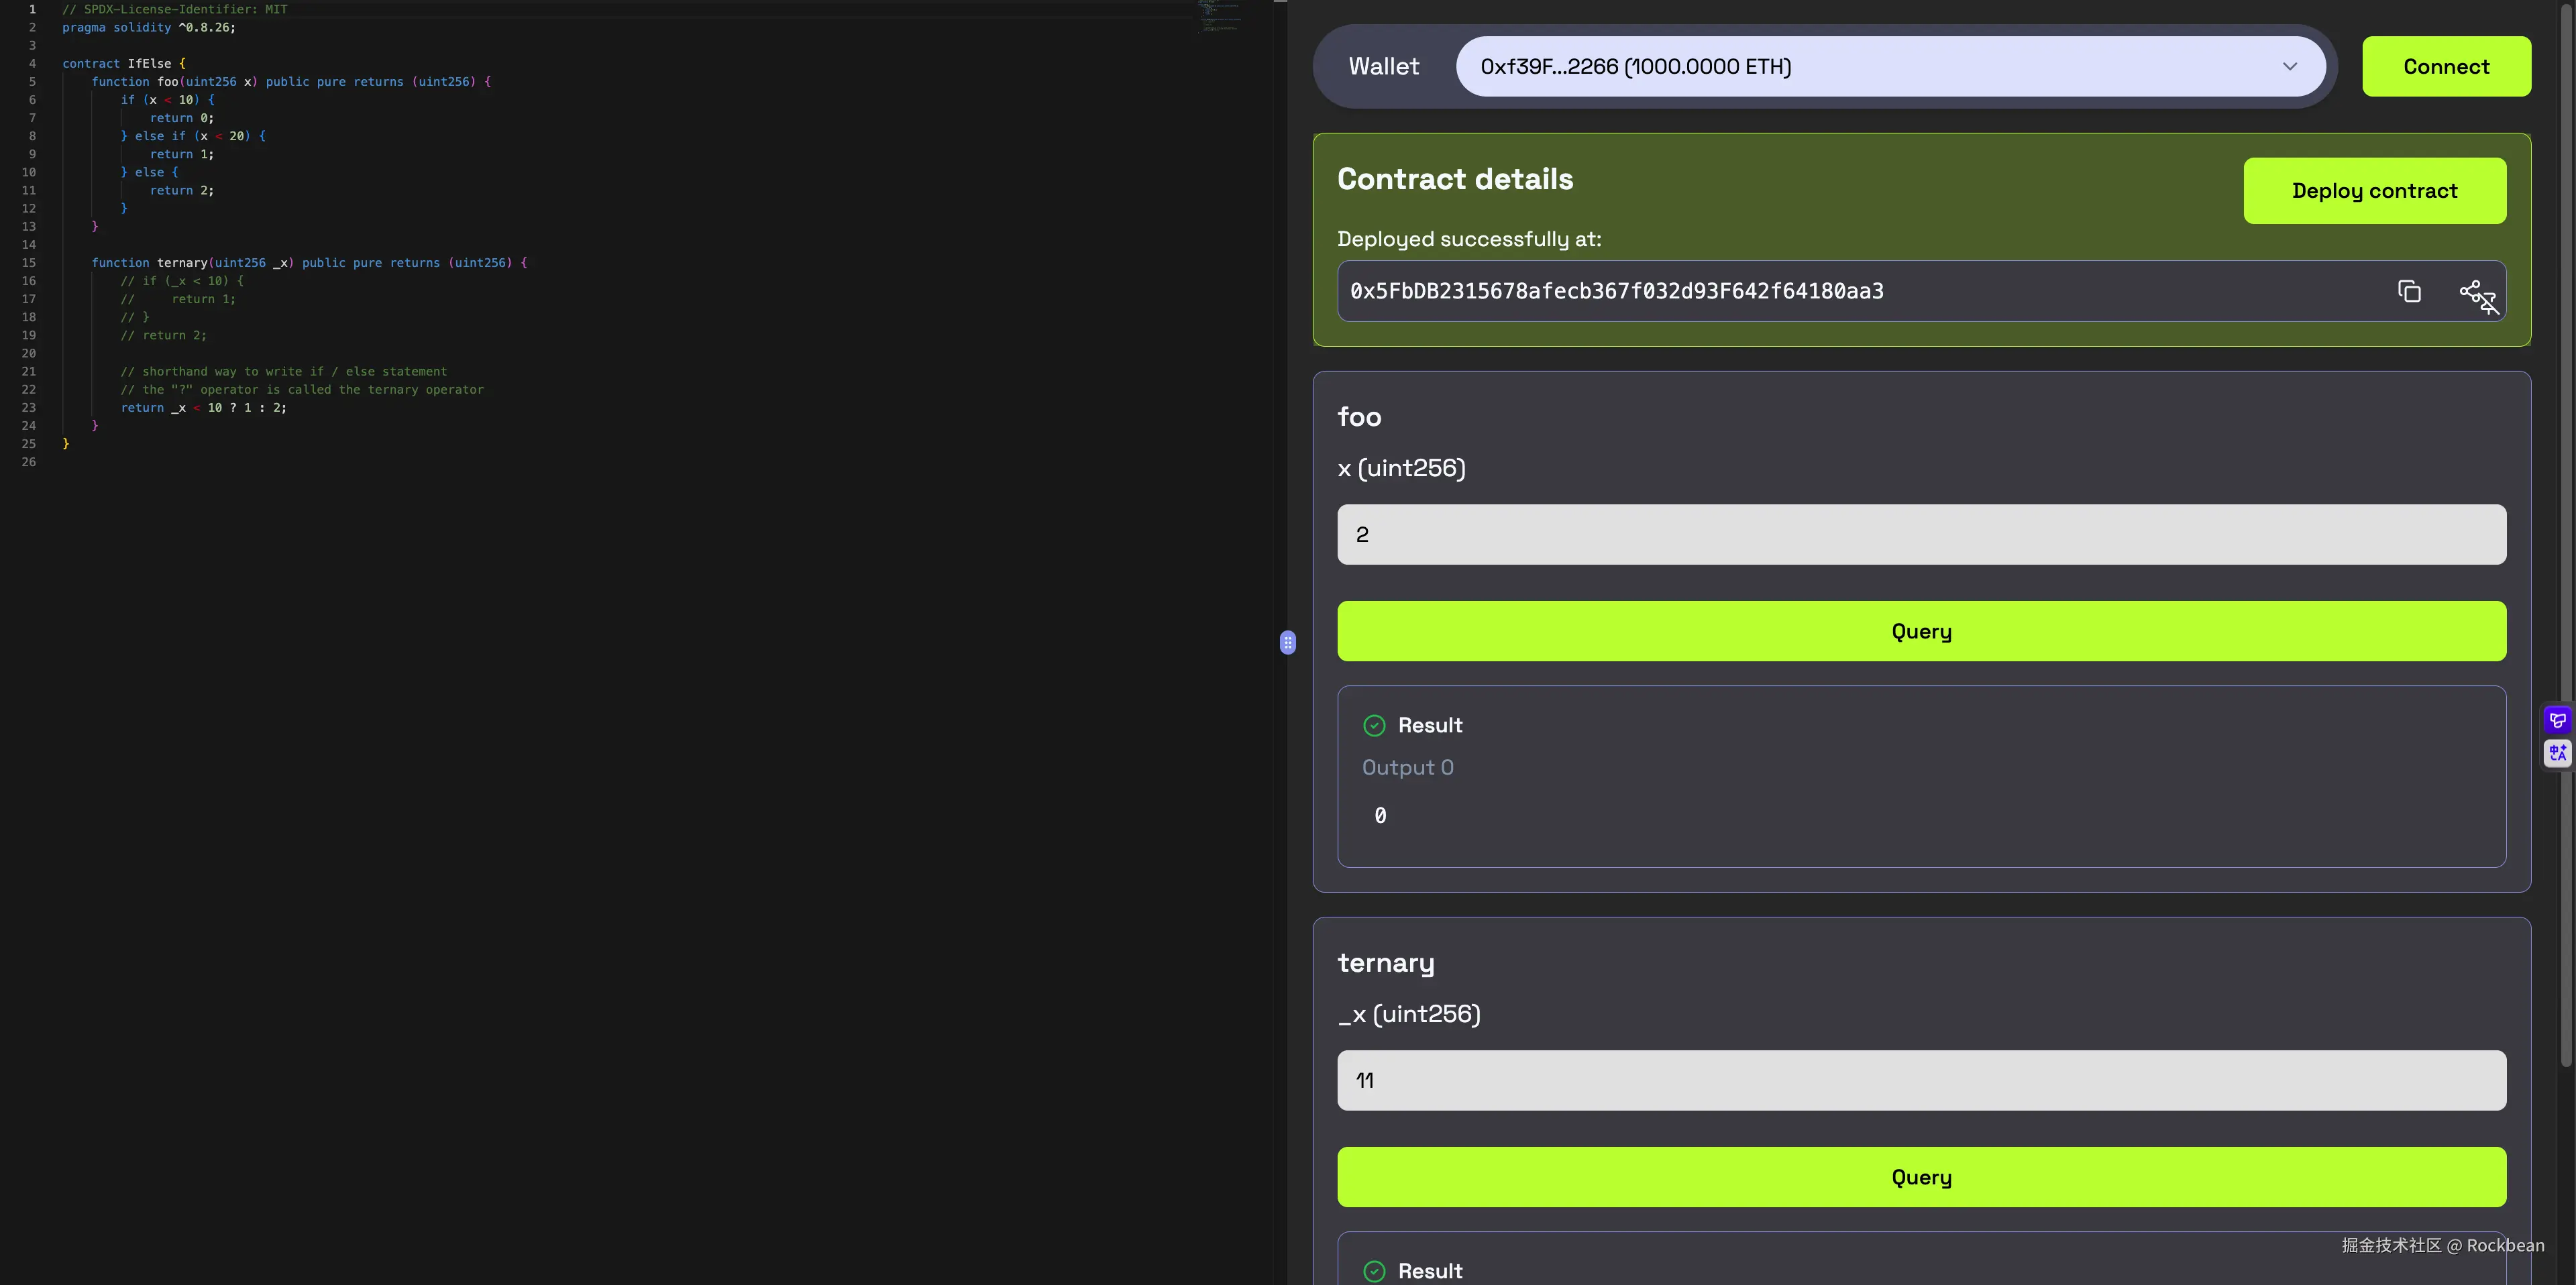Click the share icon beside contract address
This screenshot has height=1285, width=2576.
(2471, 291)
